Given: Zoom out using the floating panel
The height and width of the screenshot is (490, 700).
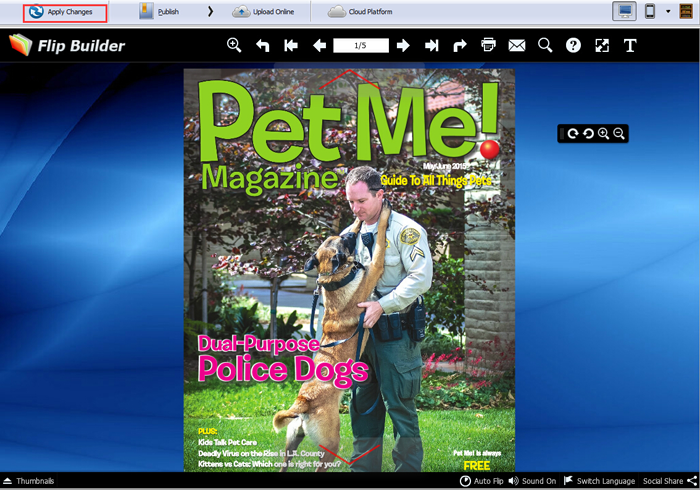Looking at the screenshot, I should point(619,133).
